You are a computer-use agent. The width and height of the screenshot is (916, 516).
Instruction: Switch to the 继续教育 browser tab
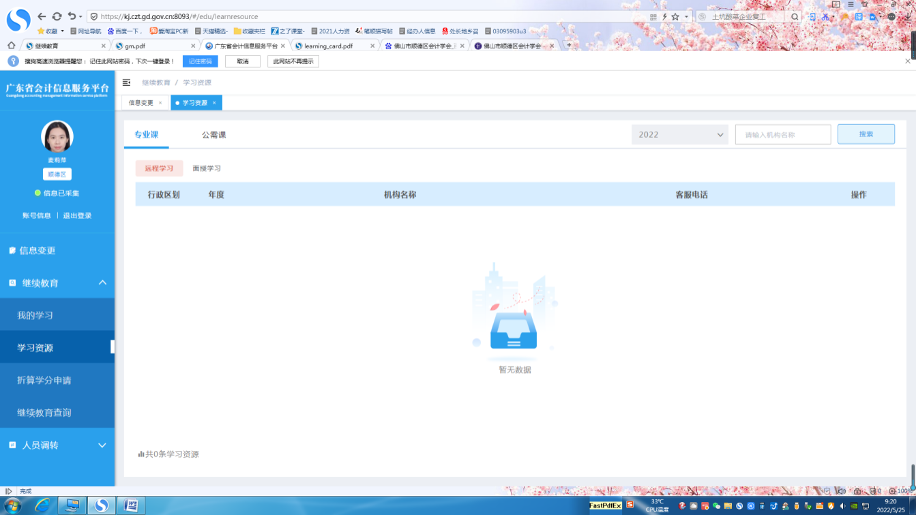coord(66,46)
